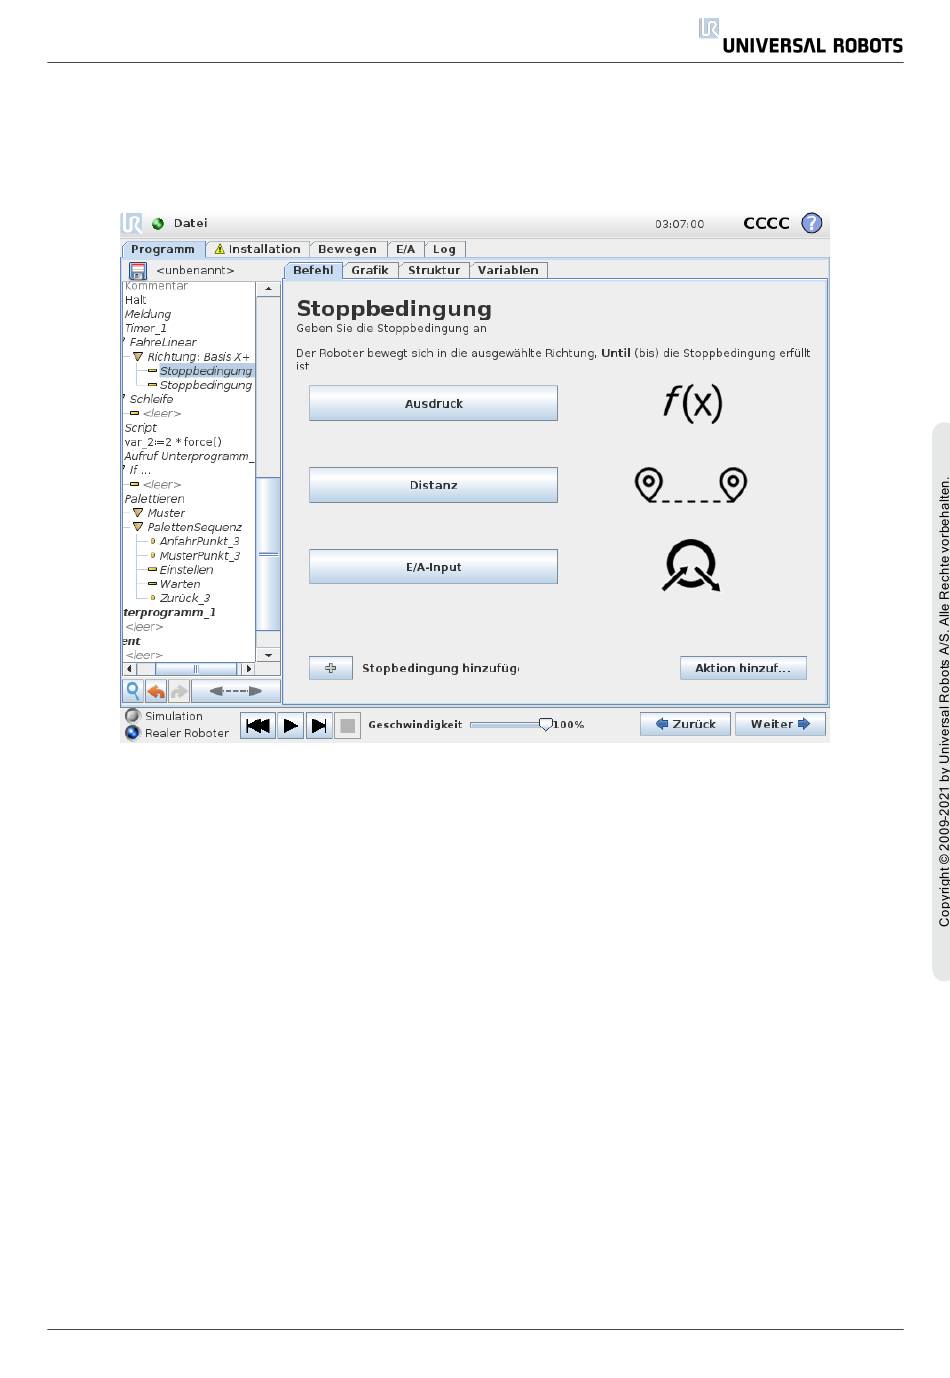Click the <unbenannt> program name

(x=195, y=271)
